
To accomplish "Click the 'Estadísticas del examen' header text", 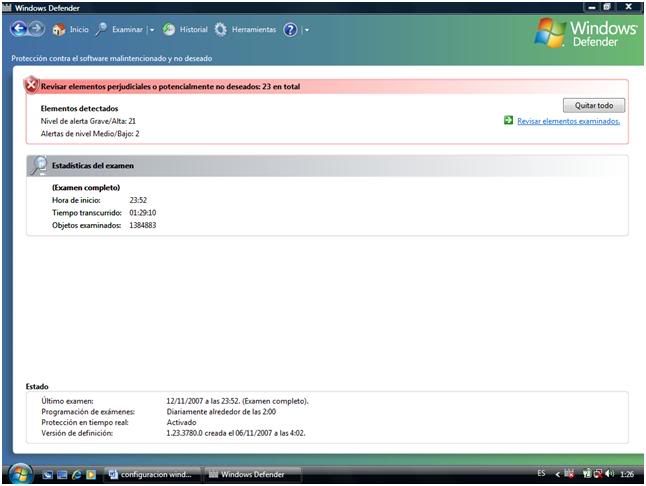I will tap(93, 166).
